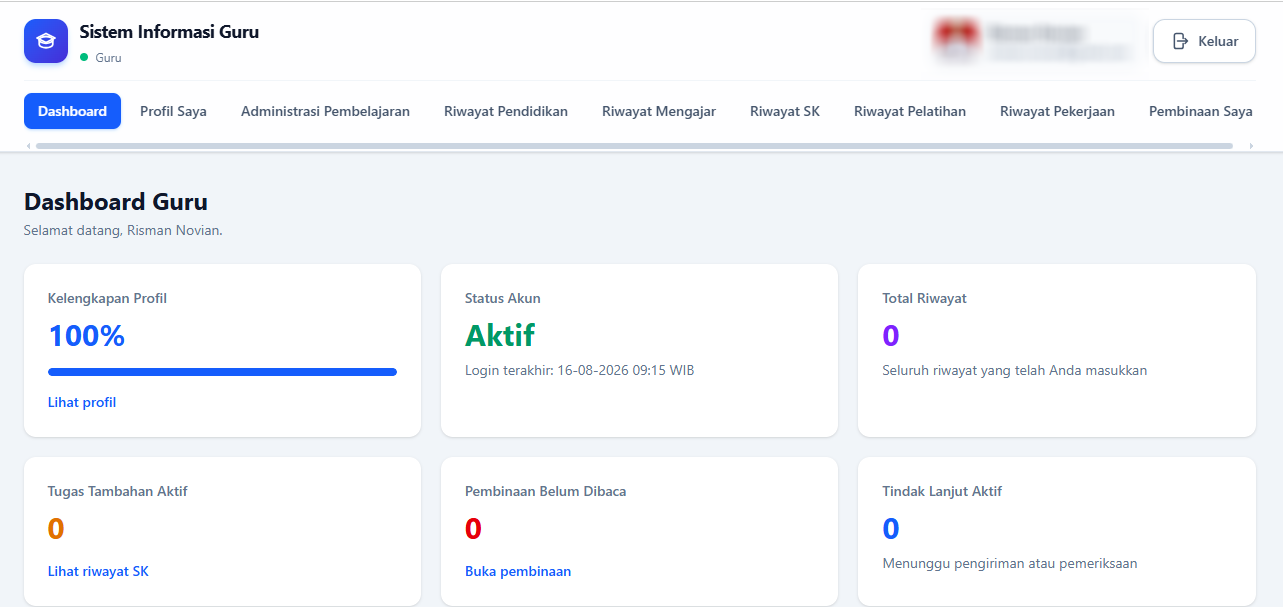The height and width of the screenshot is (607, 1283).
Task: Click the Kelengkapan Profil card label
Action: [107, 298]
